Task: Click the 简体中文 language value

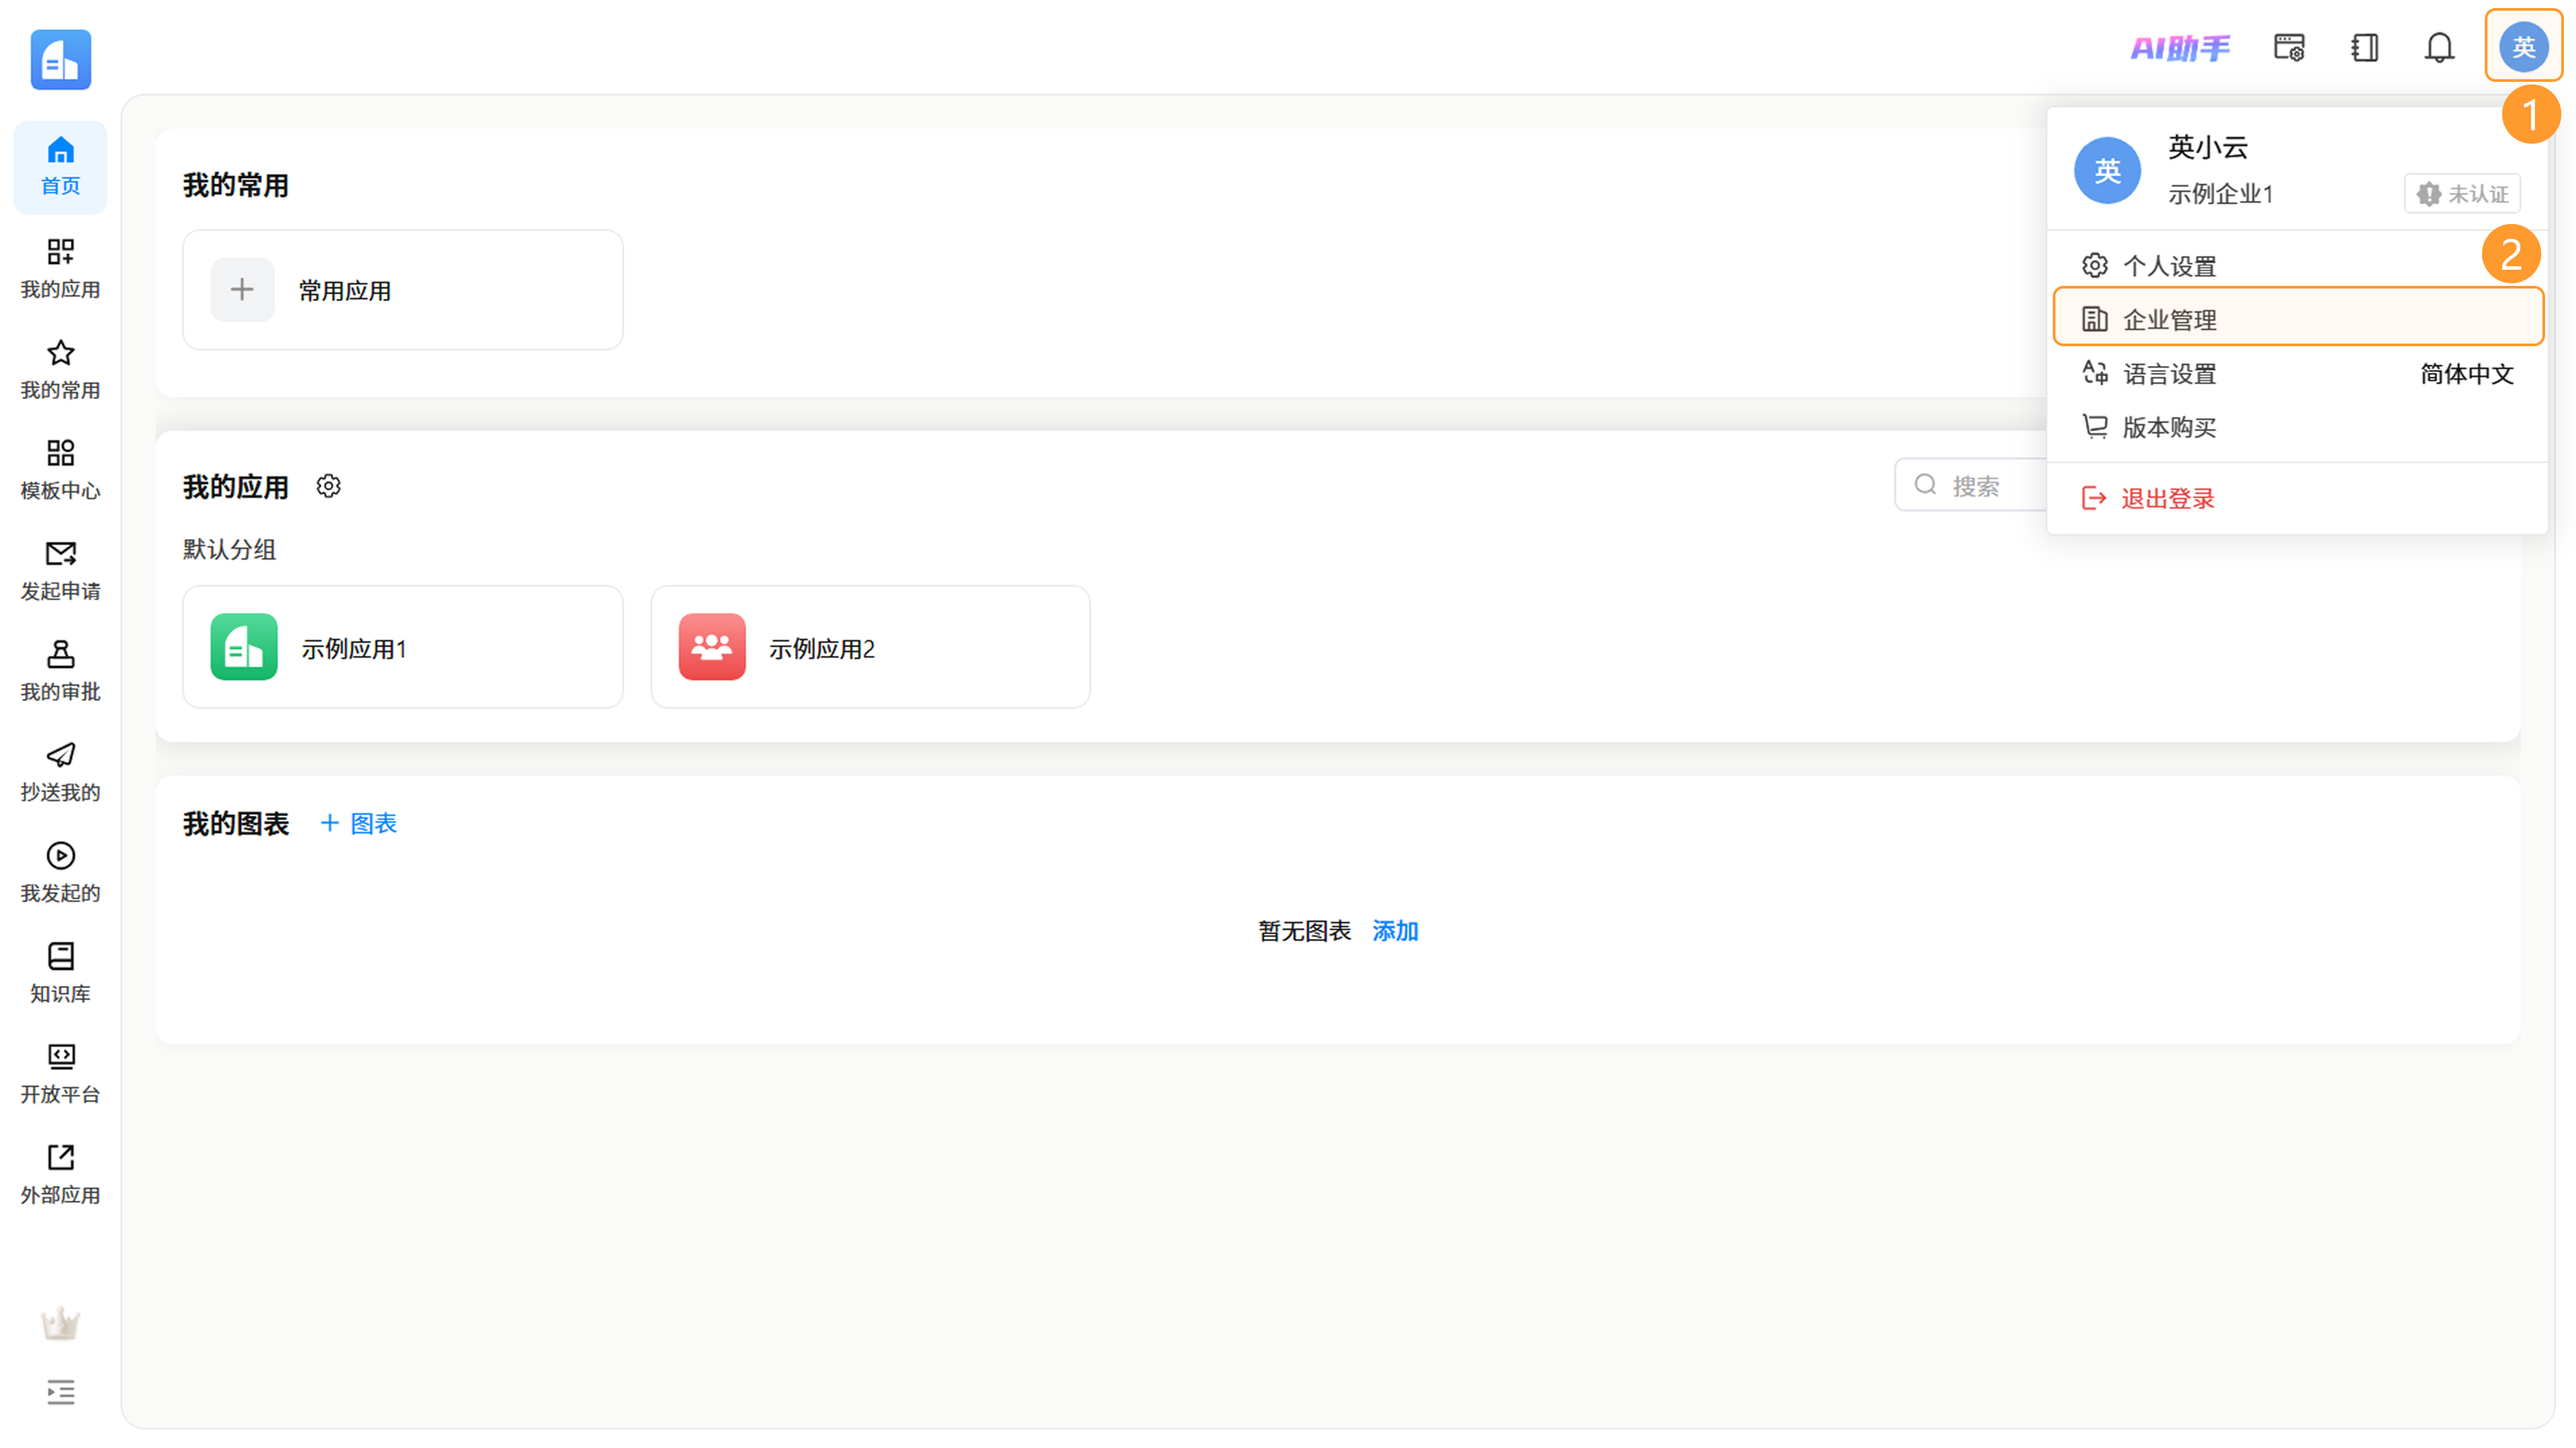Action: 2466,374
